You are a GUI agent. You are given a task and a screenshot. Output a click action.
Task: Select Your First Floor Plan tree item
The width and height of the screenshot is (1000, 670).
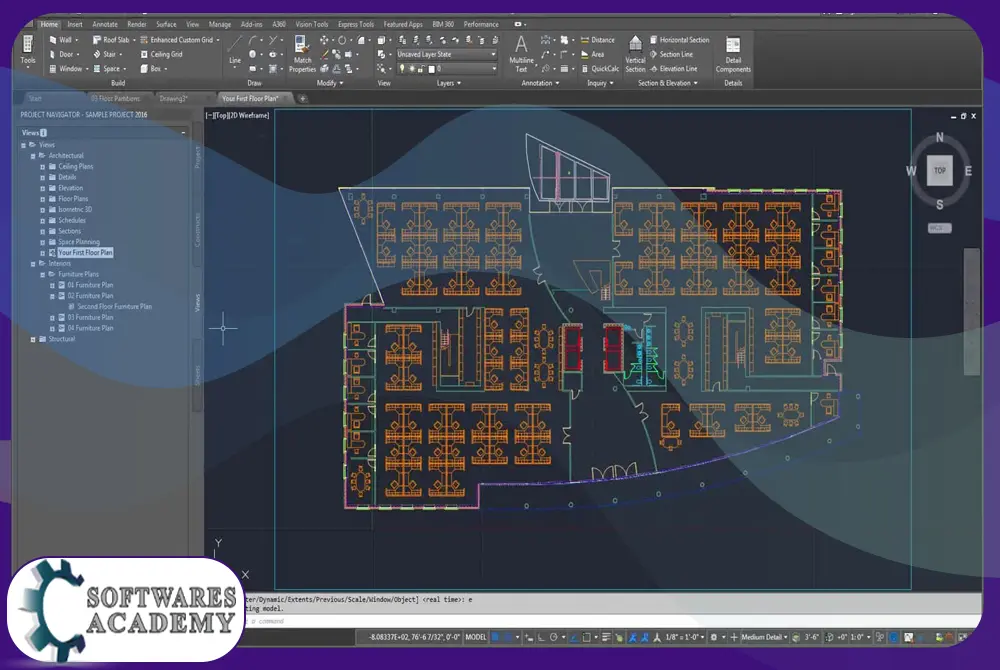click(85, 253)
